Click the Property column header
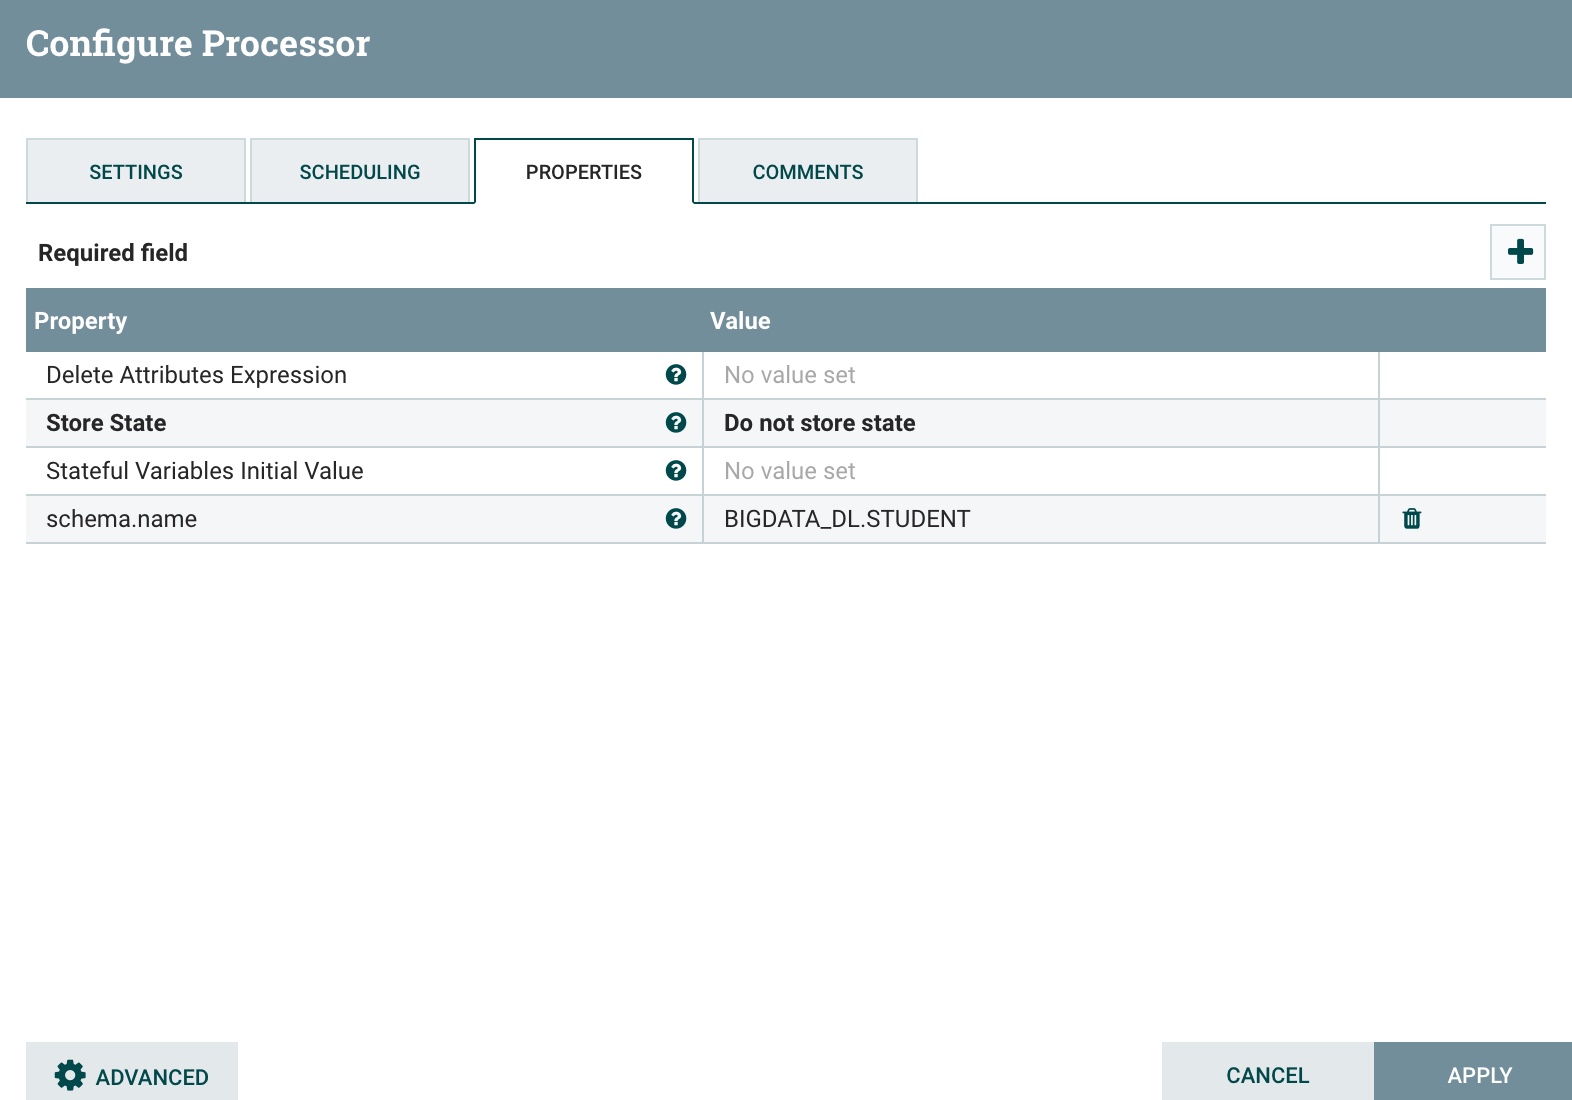The height and width of the screenshot is (1100, 1572). [x=81, y=321]
